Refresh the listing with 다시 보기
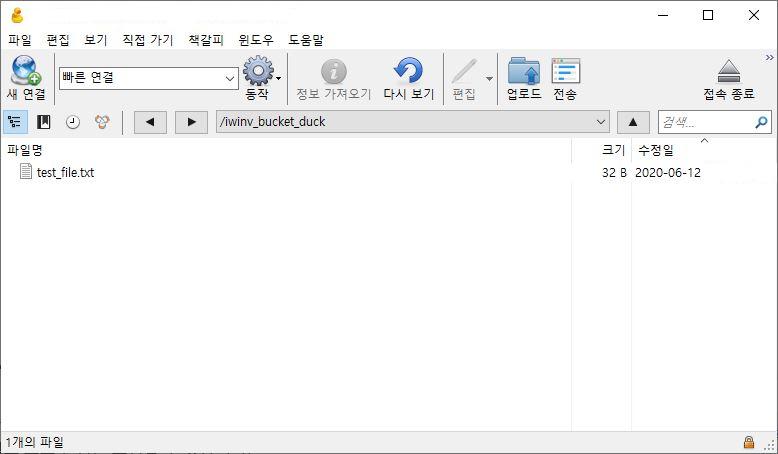This screenshot has width=778, height=454. 409,78
